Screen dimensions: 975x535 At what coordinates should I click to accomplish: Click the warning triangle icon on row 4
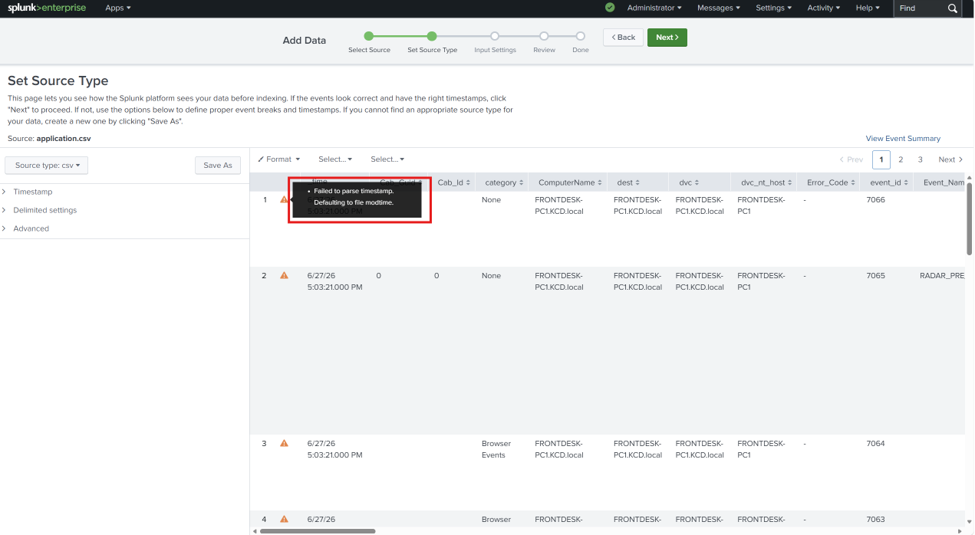click(x=284, y=519)
